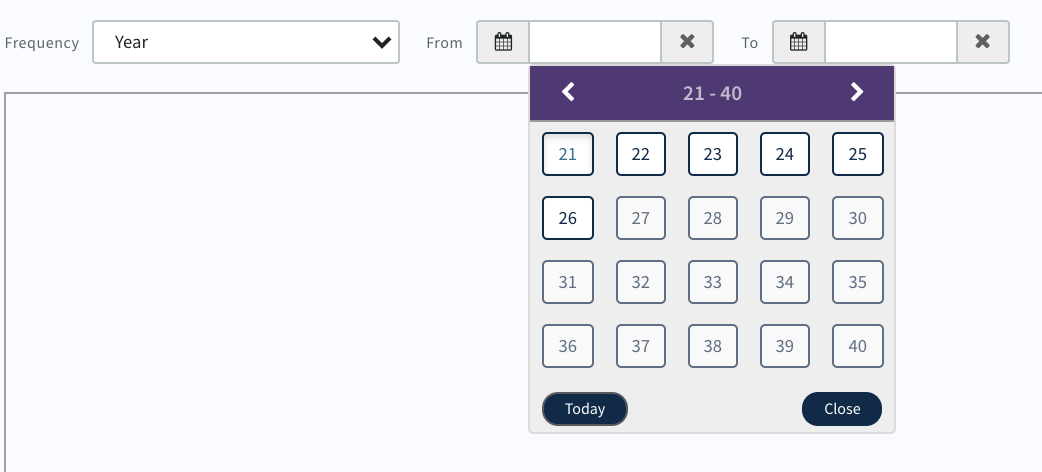This screenshot has height=472, width=1042.
Task: Click the 40 cell in picker
Action: pos(858,346)
